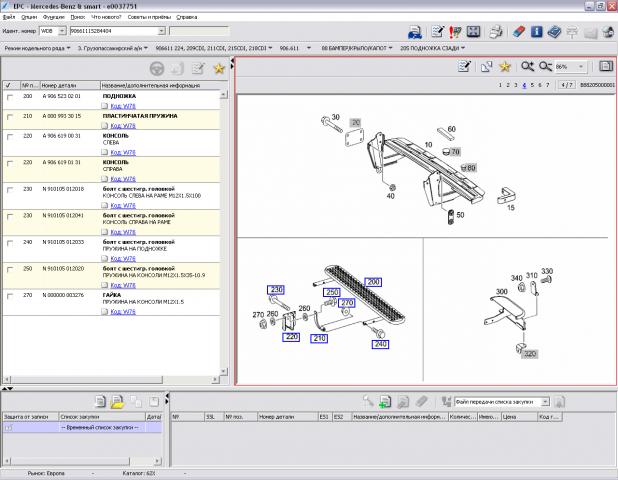This screenshot has height=480, width=618.
Task: Open the WDB prefix dropdown
Action: (62, 31)
